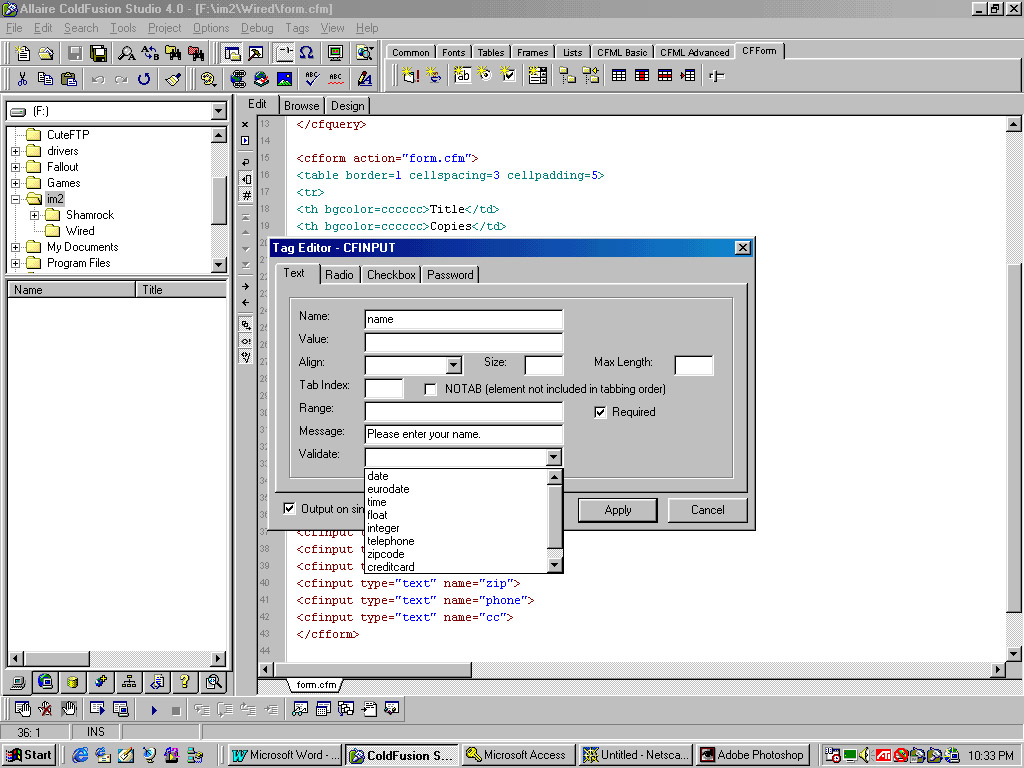Click the Repeat last action circular arrow
The width and height of the screenshot is (1024, 768).
point(144,79)
